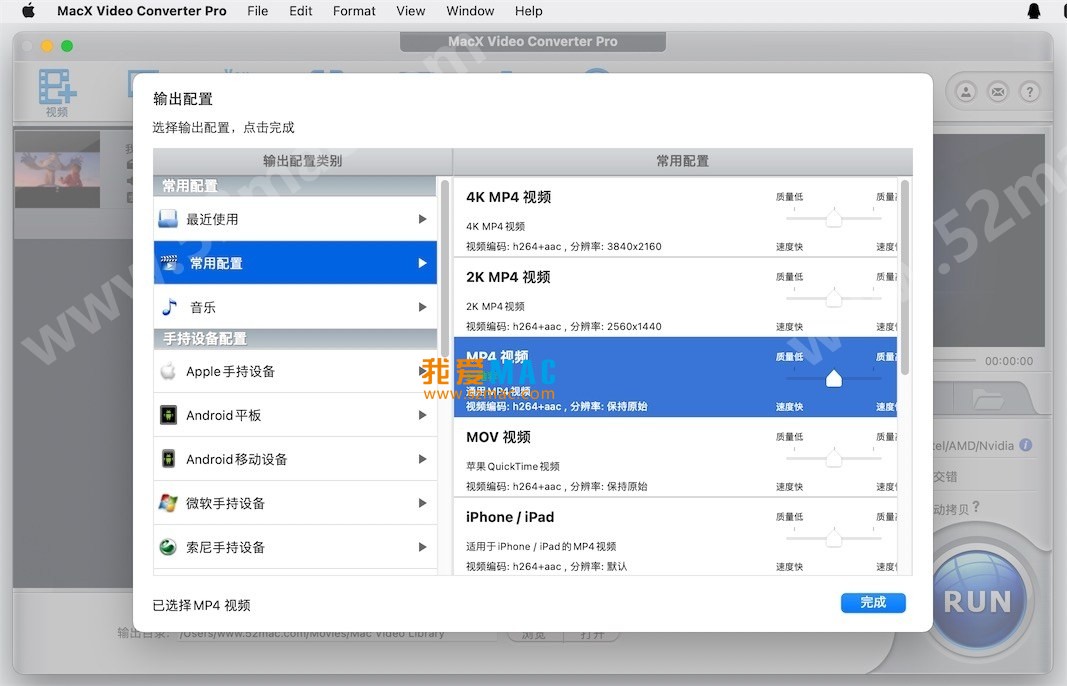Open the File menu
The image size is (1067, 686).
[x=257, y=11]
